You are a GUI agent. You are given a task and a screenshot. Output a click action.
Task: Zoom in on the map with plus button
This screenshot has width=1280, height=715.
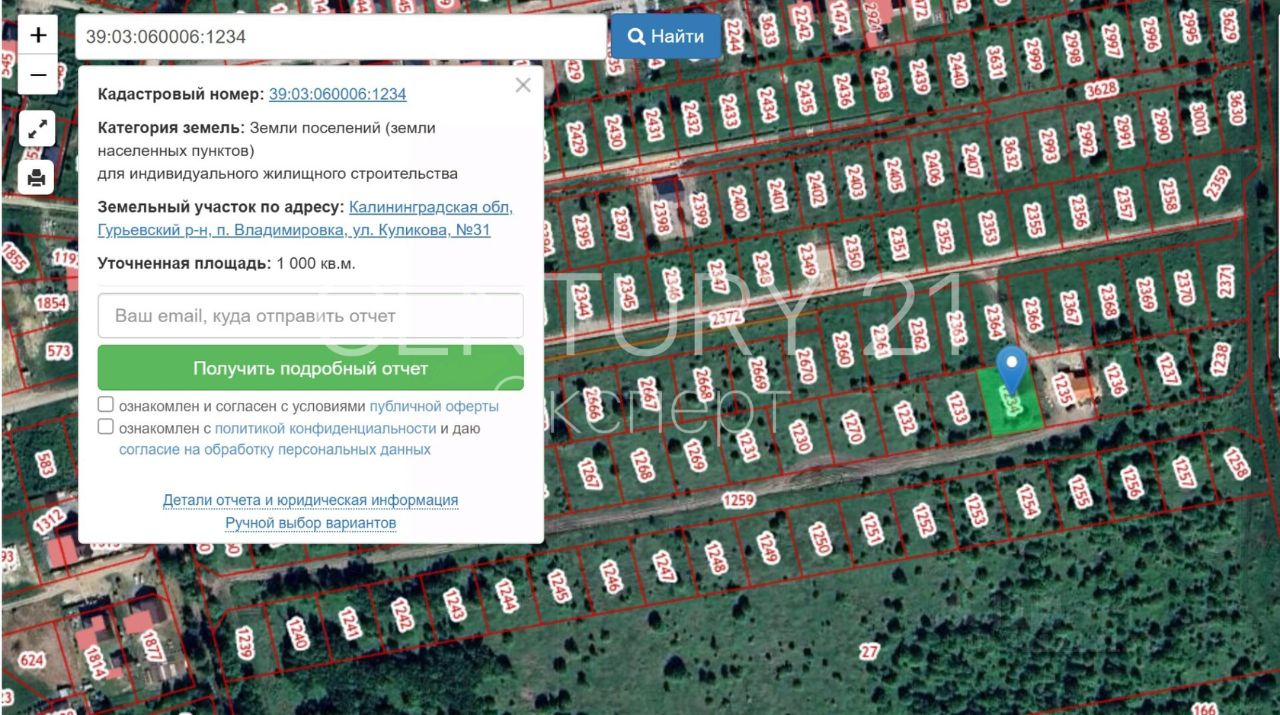(38, 36)
